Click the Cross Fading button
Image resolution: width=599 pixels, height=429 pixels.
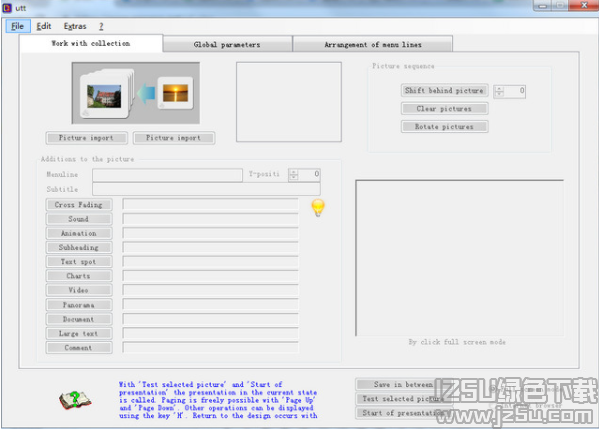79,205
